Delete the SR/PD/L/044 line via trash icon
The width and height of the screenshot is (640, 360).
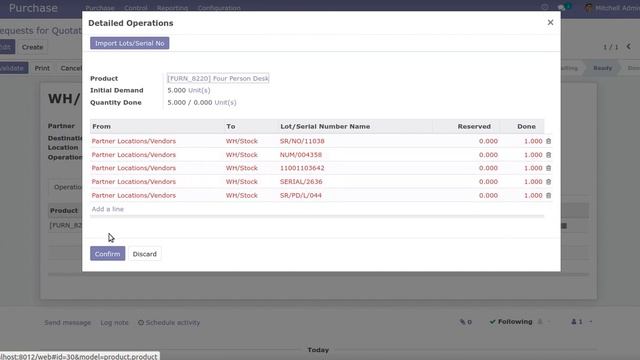[548, 196]
